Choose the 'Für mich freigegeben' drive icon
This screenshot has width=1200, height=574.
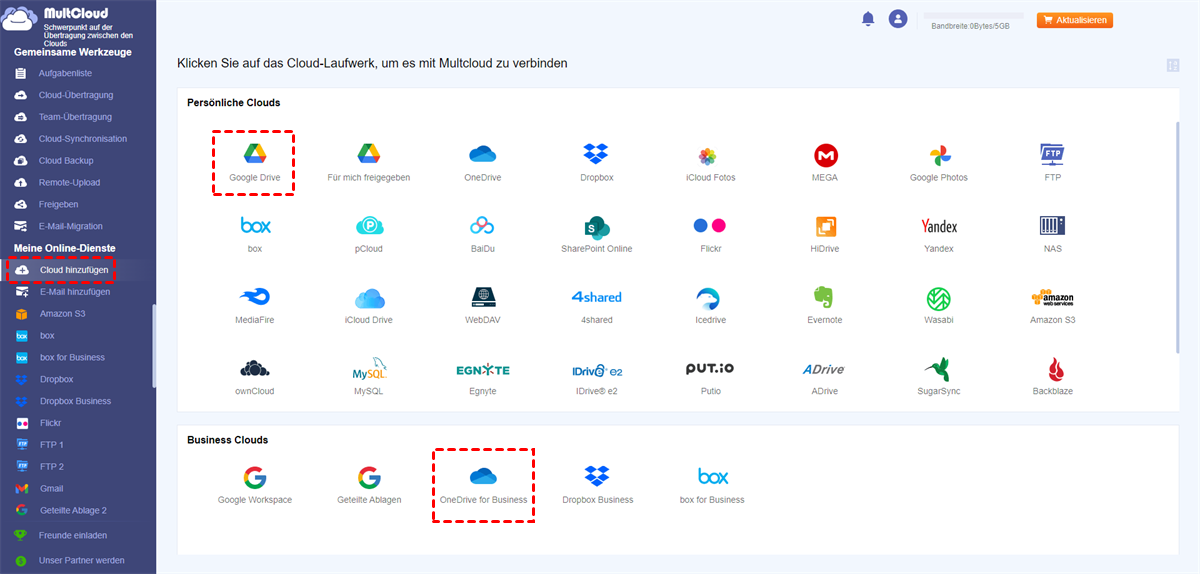pyautogui.click(x=369, y=154)
